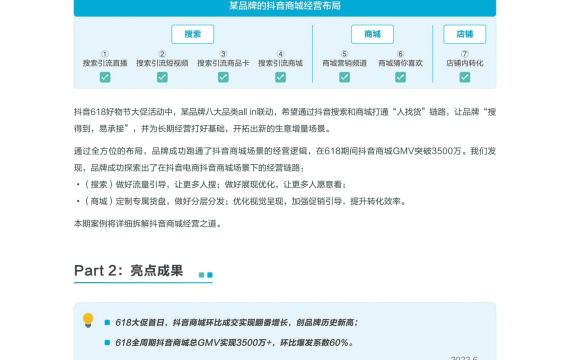This screenshot has height=360, width=570.
Task: Click the text 搜索引流商城
Action: point(280,63)
